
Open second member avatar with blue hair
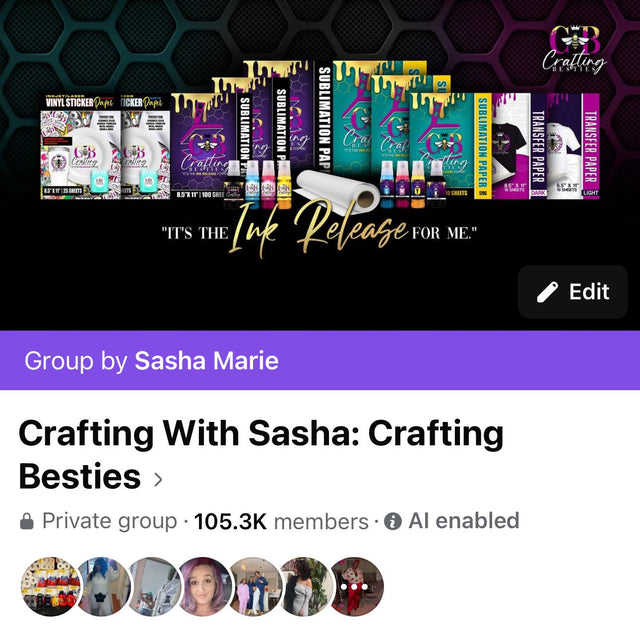(102, 586)
